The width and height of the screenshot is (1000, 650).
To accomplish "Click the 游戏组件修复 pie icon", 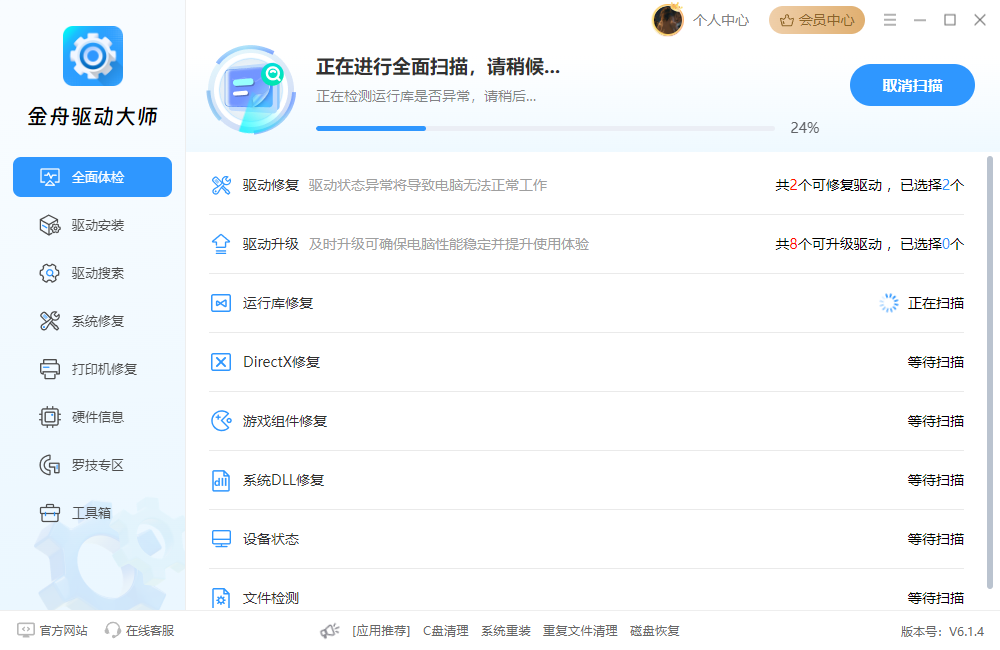I will [x=220, y=421].
